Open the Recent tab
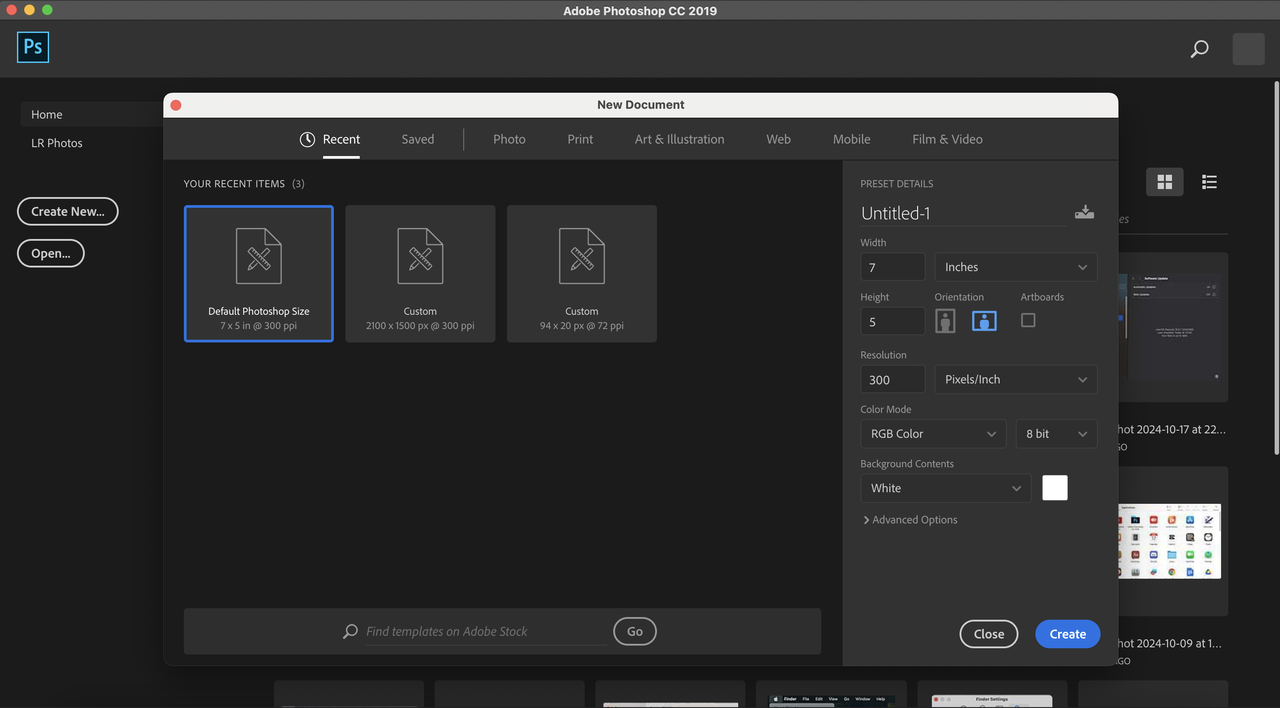The image size is (1280, 708). pos(341,139)
